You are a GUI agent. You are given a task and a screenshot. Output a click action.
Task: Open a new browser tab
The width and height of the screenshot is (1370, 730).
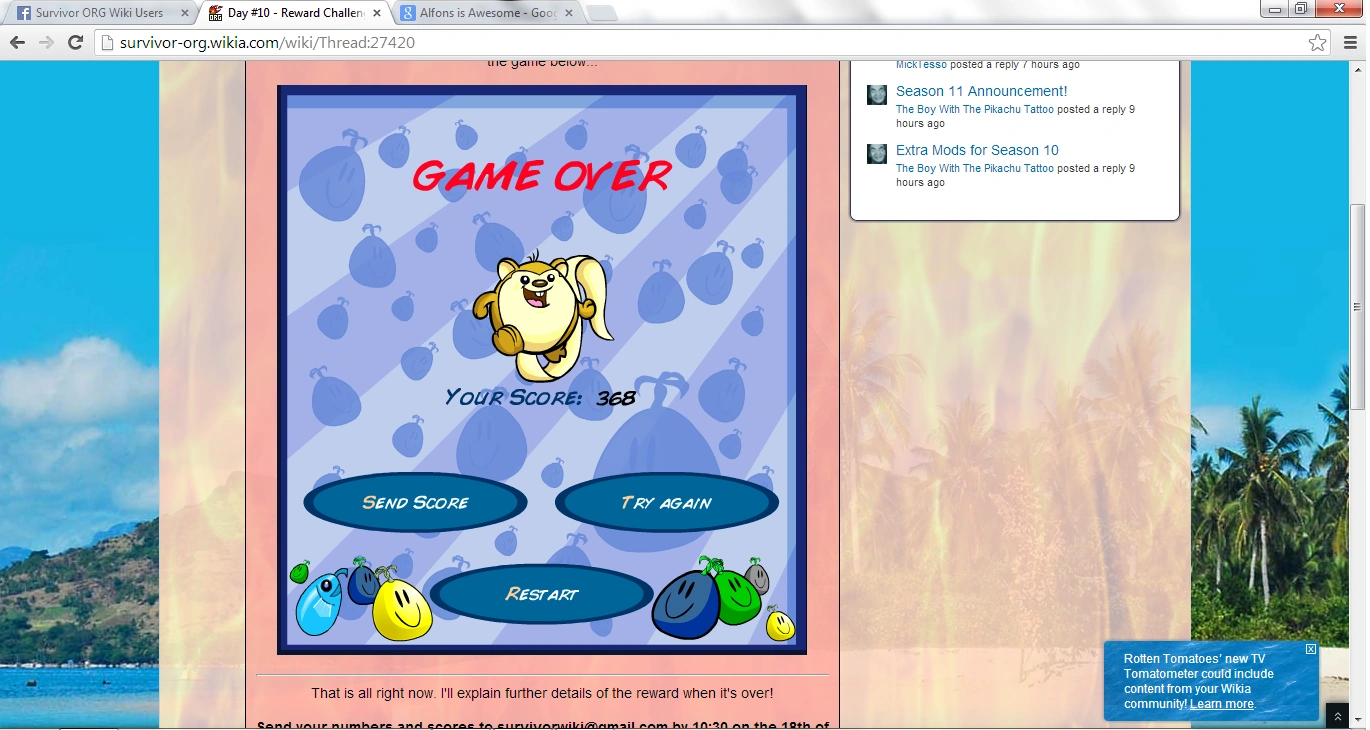click(x=602, y=14)
